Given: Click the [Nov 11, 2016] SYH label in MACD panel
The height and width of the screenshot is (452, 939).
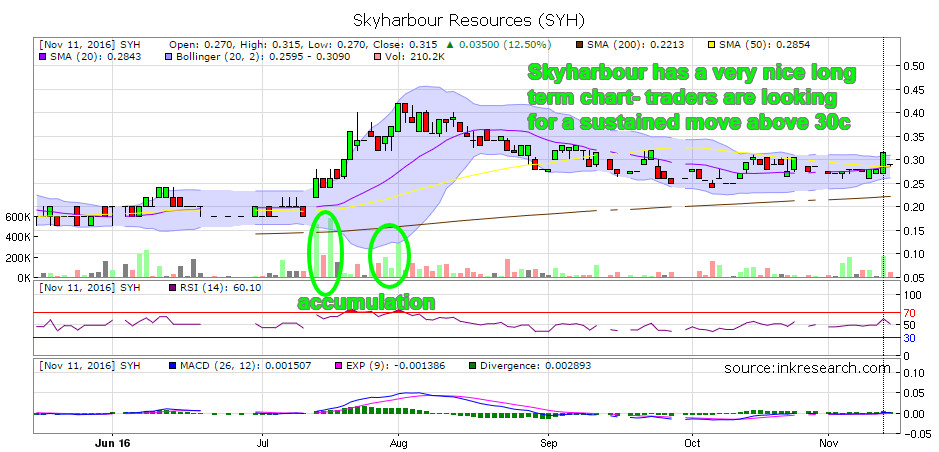Looking at the screenshot, I should pos(90,365).
